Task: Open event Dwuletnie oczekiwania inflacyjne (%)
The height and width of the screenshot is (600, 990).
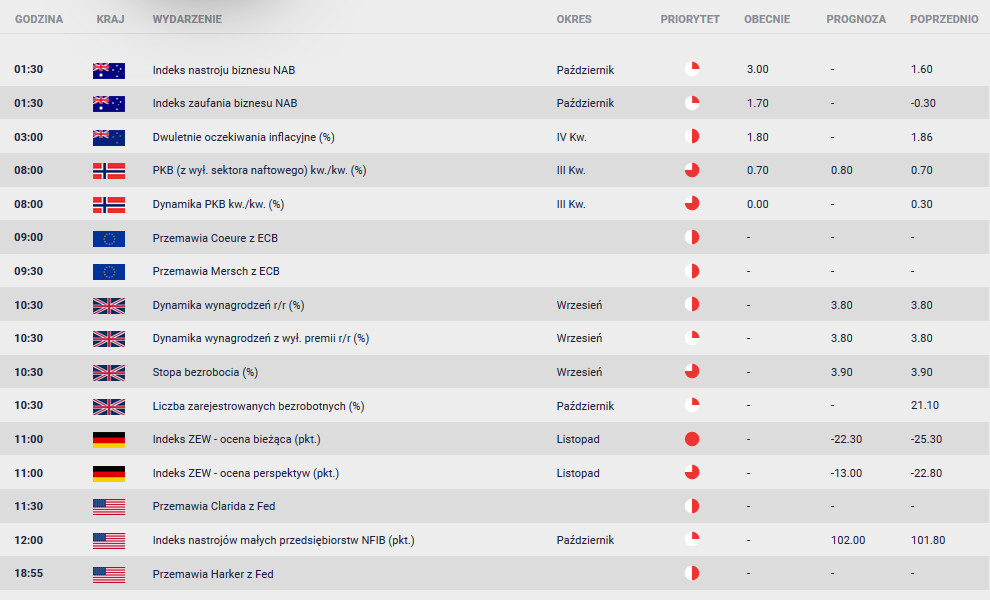Action: tap(244, 137)
